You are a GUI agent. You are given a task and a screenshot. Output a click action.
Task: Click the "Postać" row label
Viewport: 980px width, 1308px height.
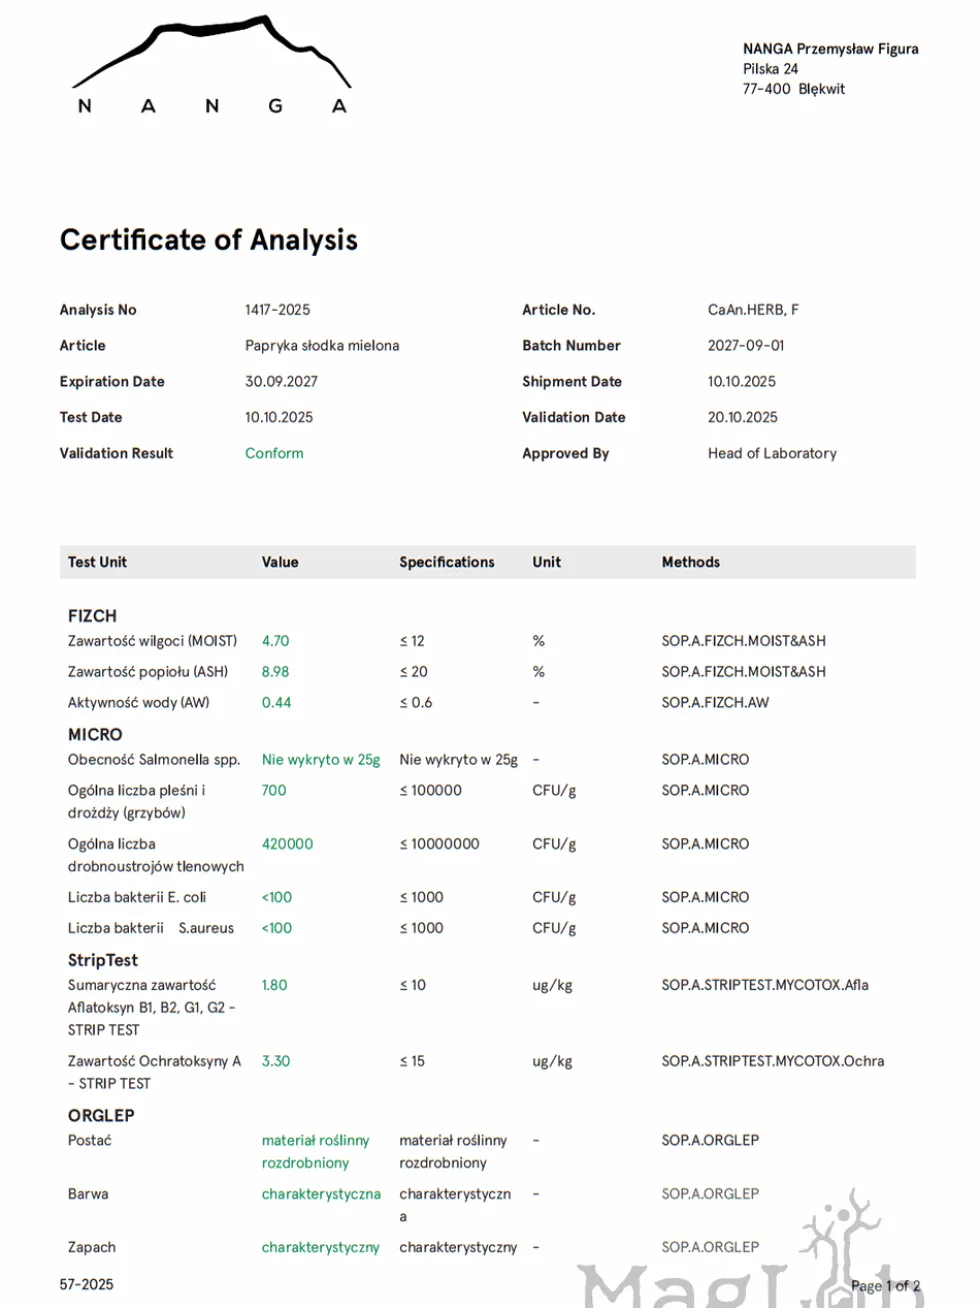(90, 1141)
